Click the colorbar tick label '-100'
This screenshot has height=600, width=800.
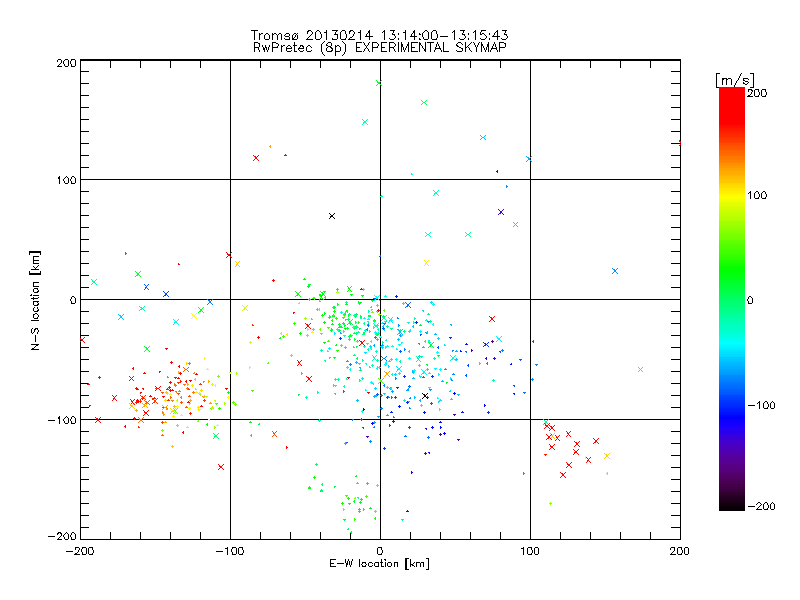[x=761, y=405]
